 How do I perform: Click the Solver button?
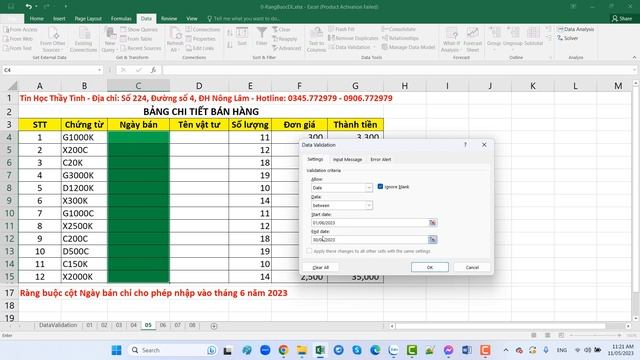coord(568,38)
